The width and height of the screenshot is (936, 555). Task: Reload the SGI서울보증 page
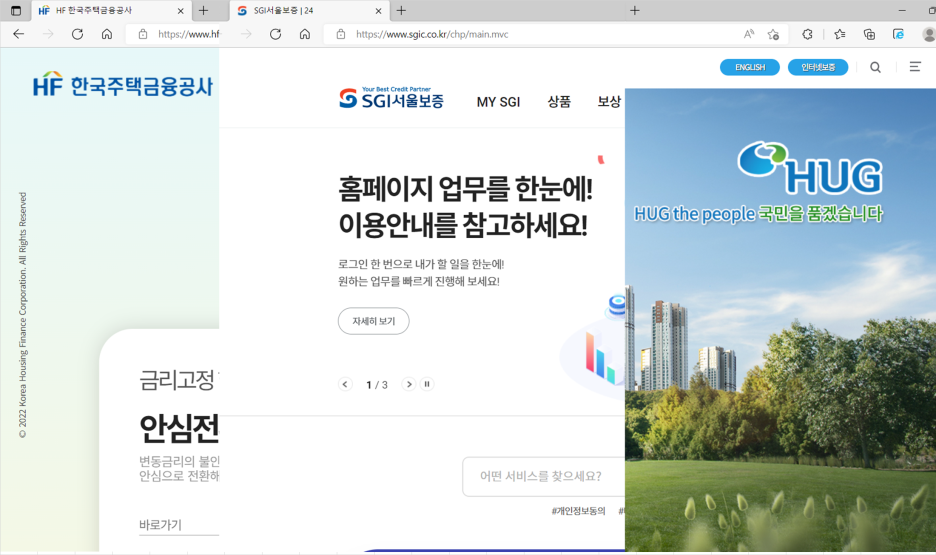coord(275,34)
